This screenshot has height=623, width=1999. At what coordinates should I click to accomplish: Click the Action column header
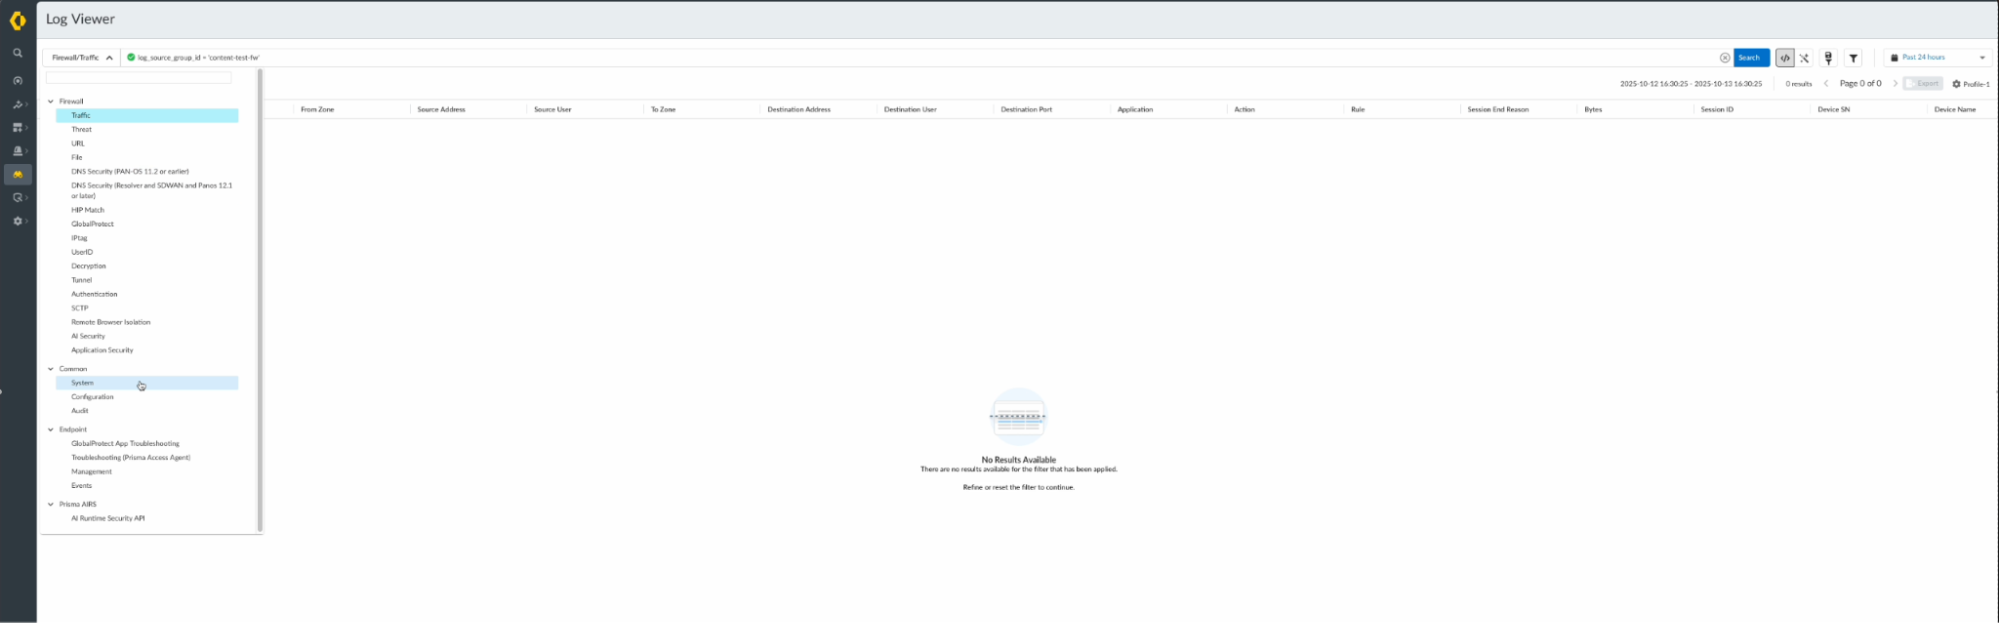(1244, 110)
